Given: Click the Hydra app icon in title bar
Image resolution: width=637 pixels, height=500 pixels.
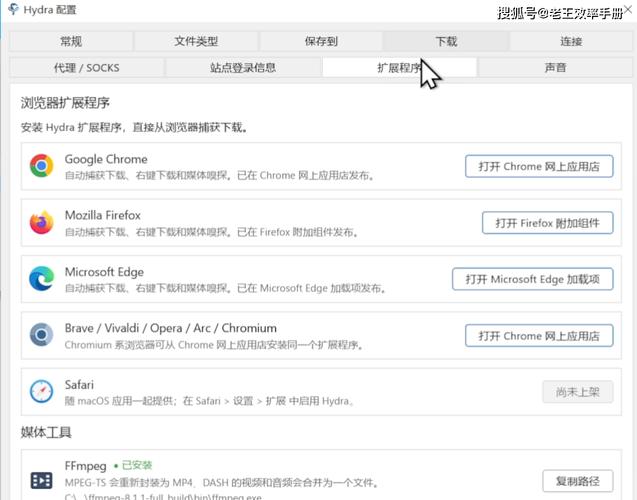Looking at the screenshot, I should point(13,9).
